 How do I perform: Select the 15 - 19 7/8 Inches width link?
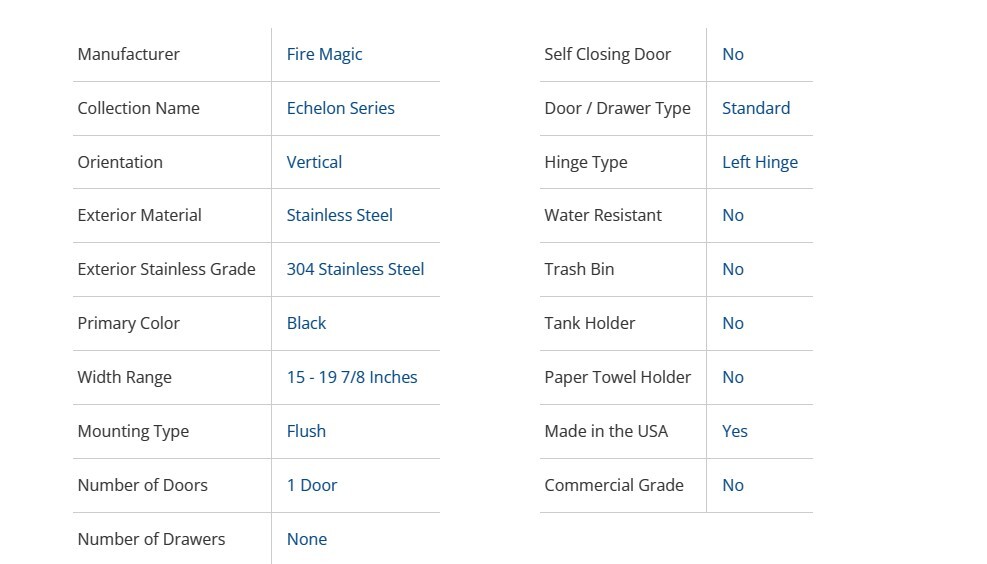(351, 377)
